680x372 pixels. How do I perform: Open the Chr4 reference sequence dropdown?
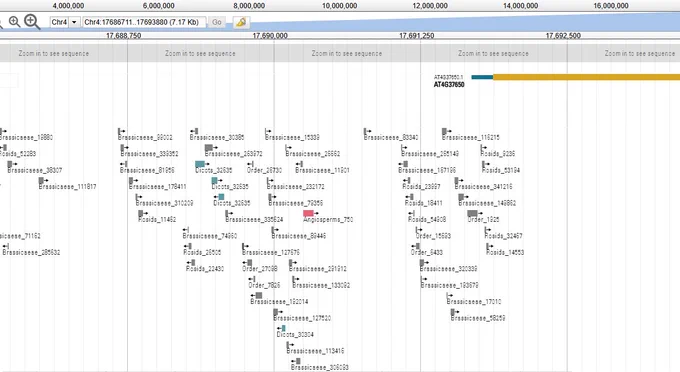pyautogui.click(x=65, y=22)
